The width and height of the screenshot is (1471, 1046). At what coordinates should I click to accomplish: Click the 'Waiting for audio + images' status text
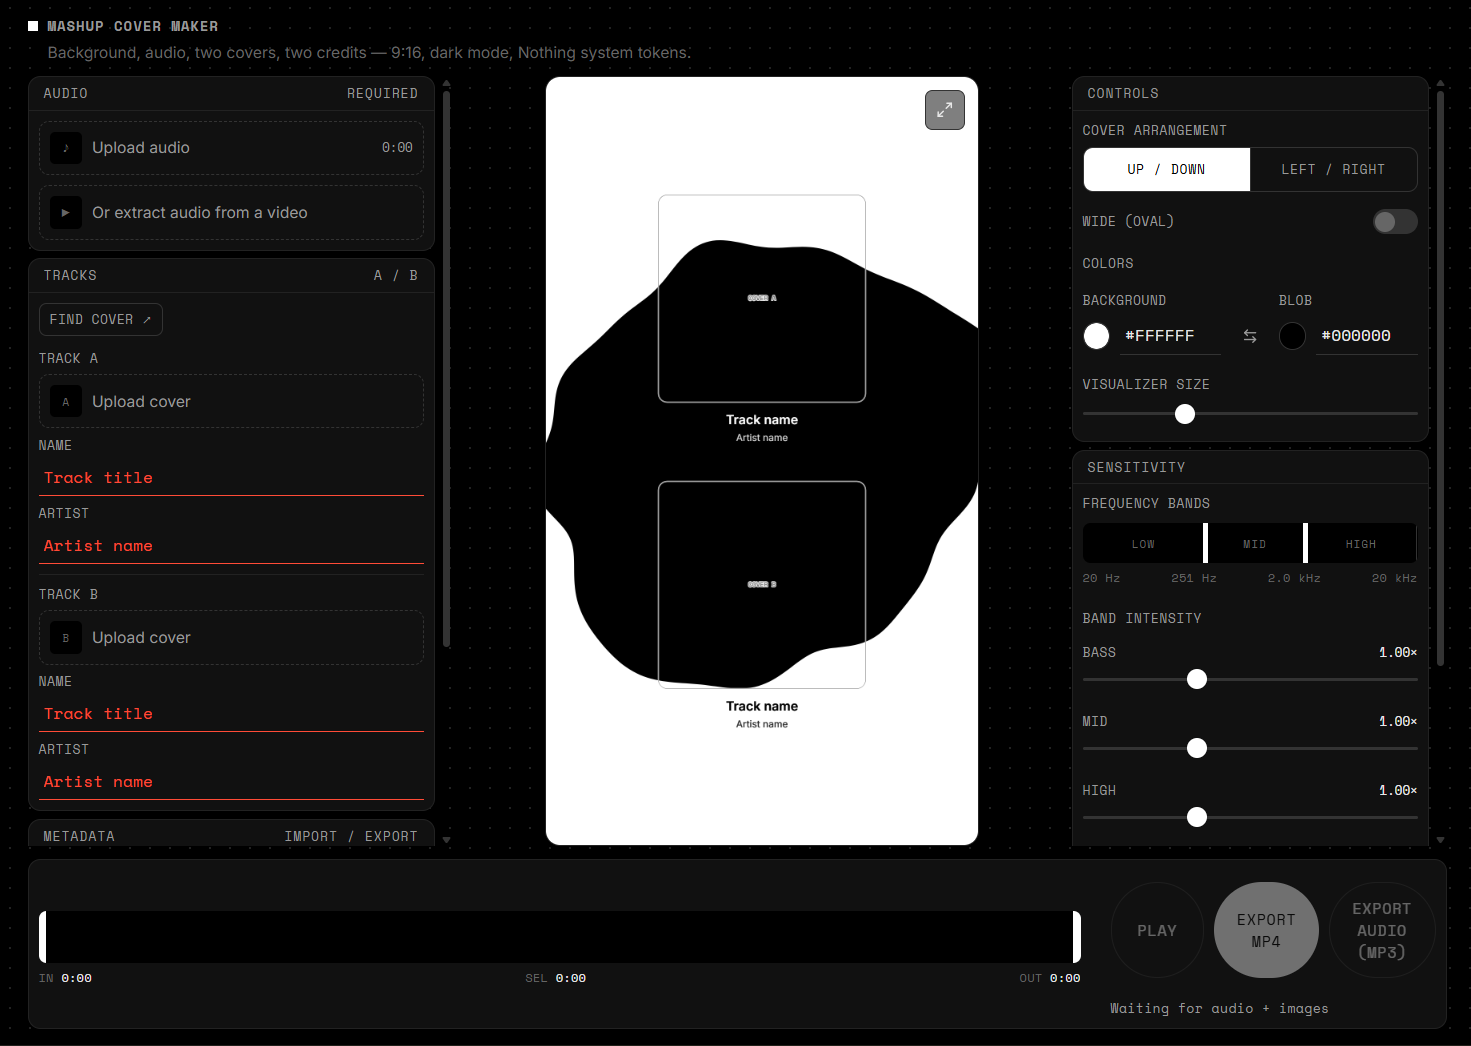tap(1219, 1009)
